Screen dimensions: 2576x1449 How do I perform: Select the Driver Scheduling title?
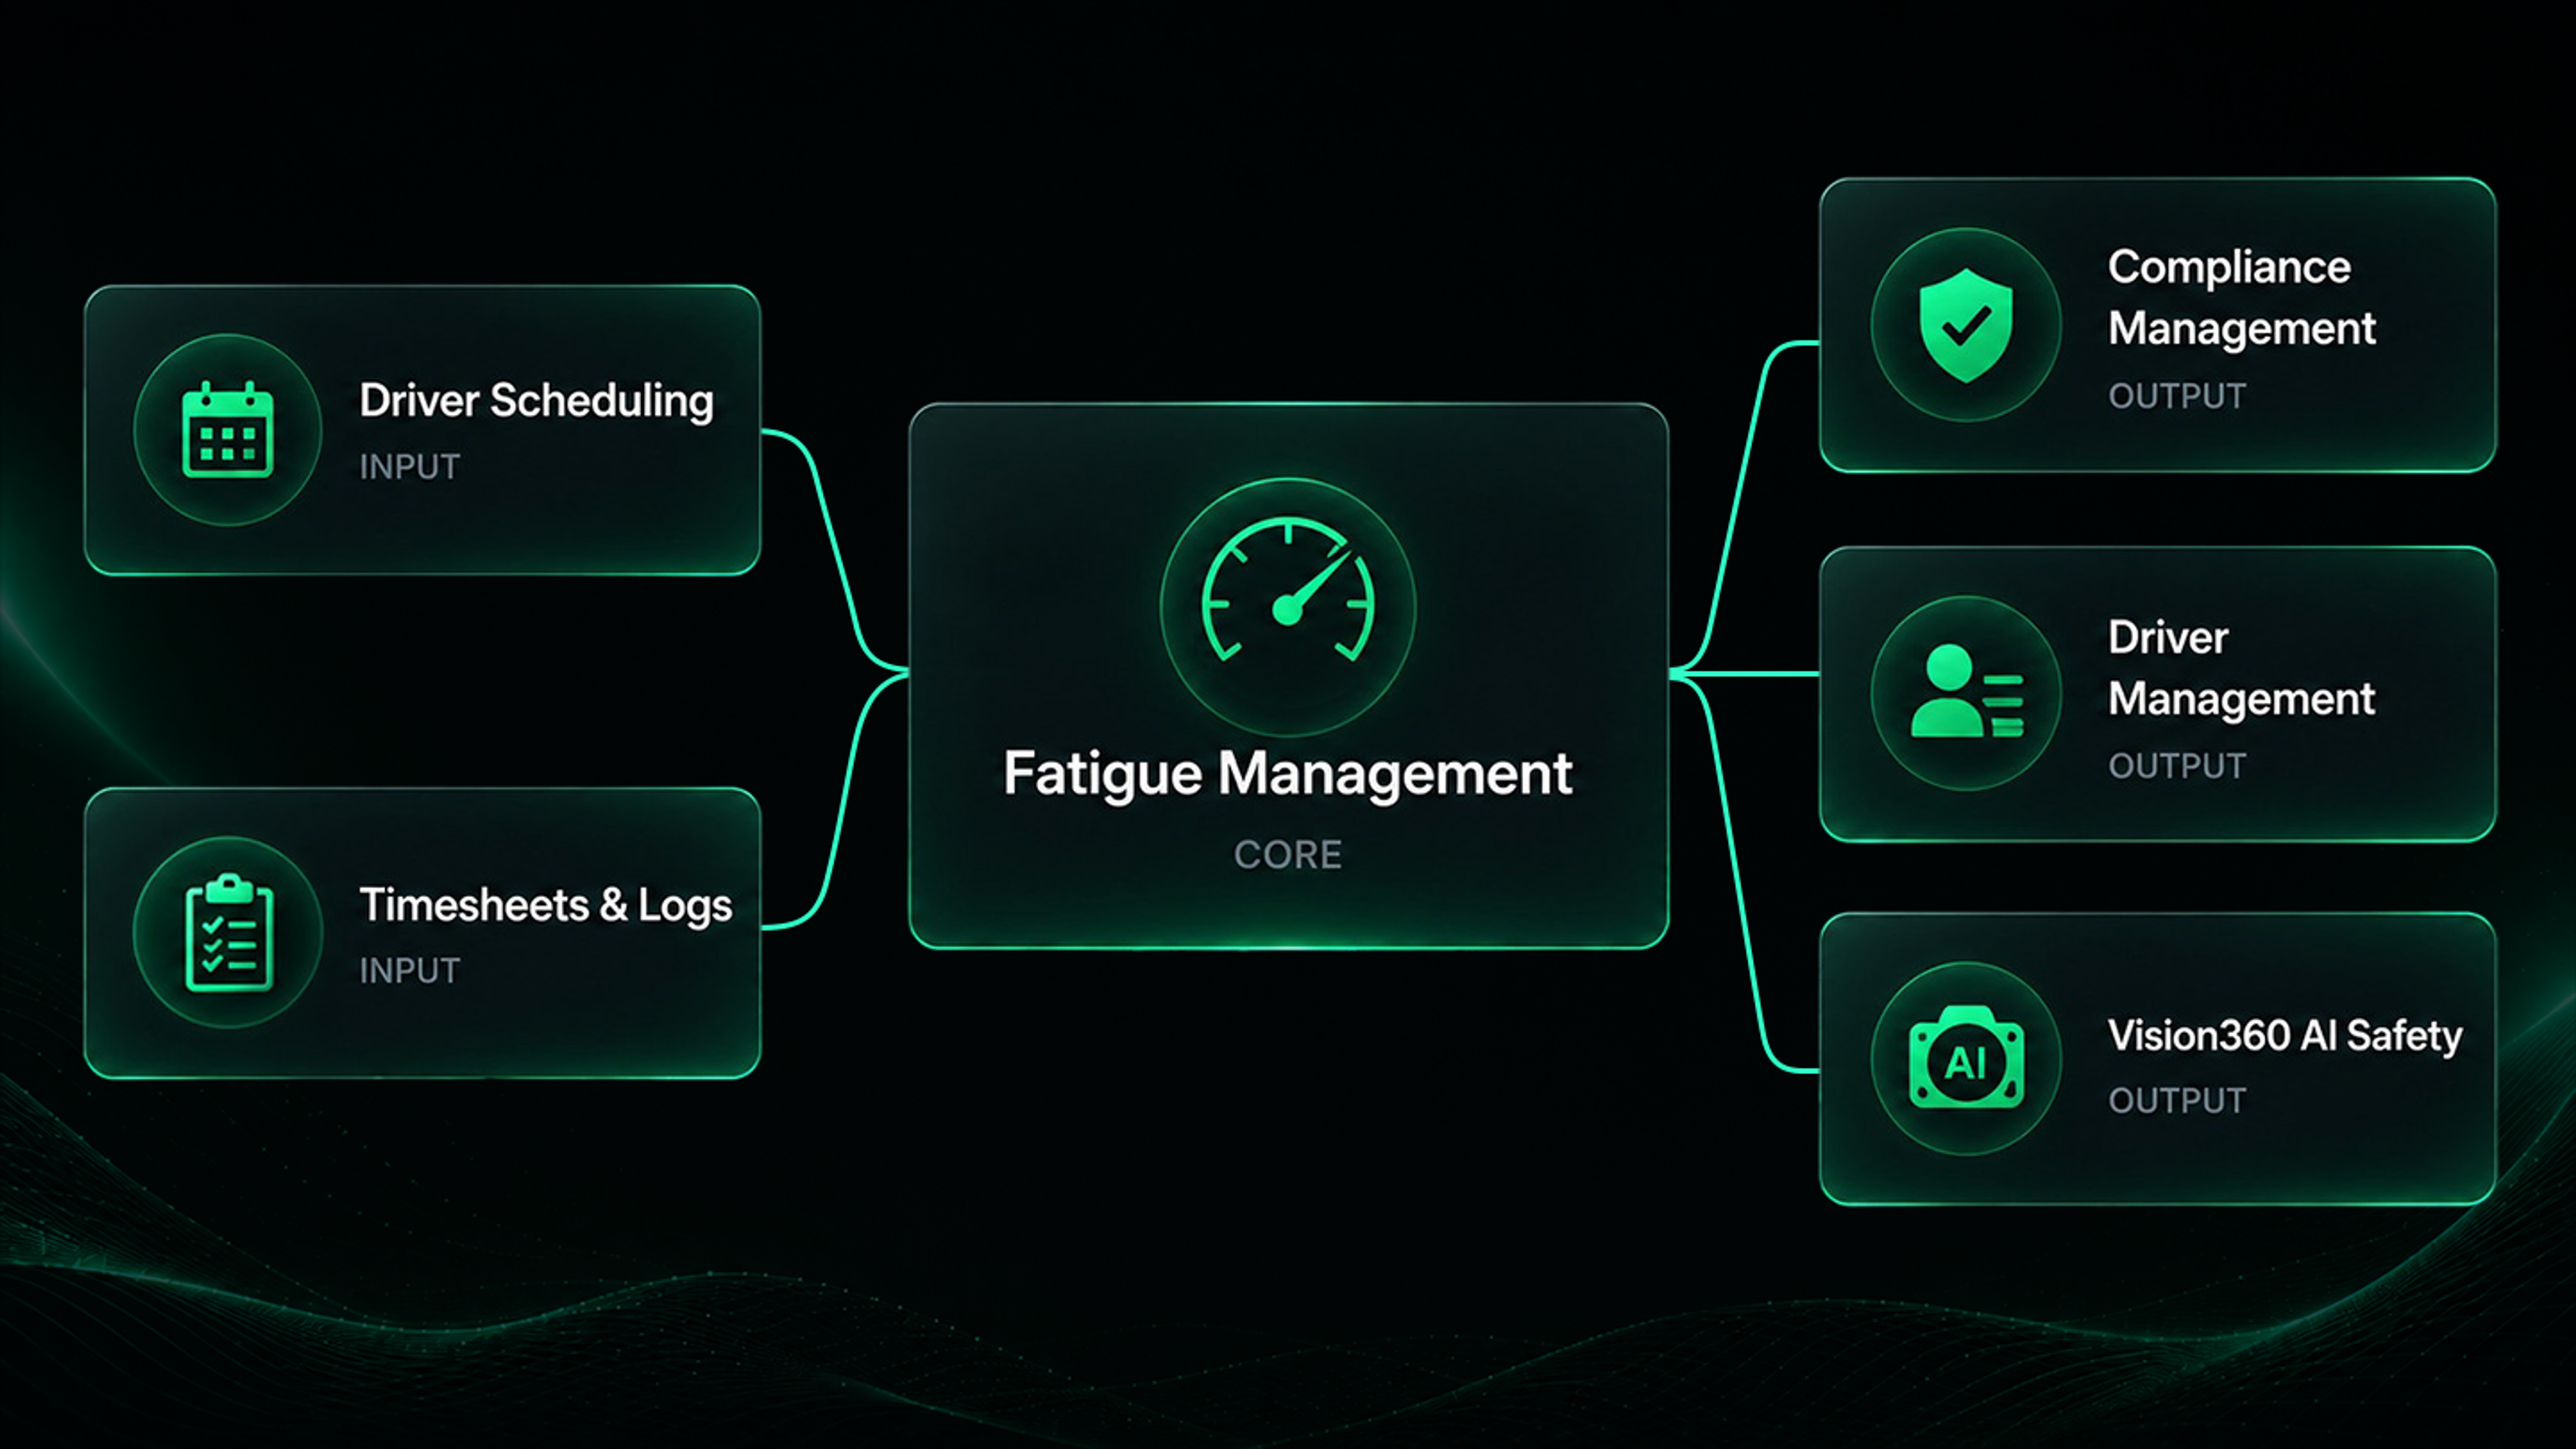pyautogui.click(x=537, y=401)
